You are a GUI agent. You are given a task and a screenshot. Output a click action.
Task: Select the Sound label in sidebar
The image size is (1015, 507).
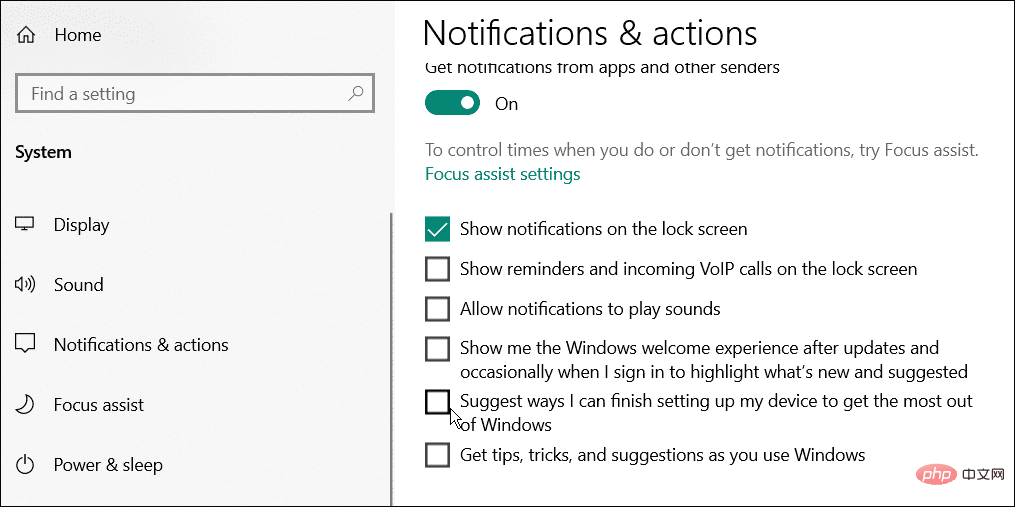(x=78, y=285)
